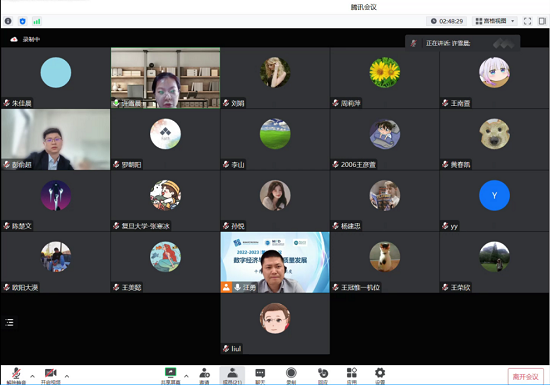Screen dimensions: 550x385
Task: Click the red leave meeting button
Action: point(525,377)
